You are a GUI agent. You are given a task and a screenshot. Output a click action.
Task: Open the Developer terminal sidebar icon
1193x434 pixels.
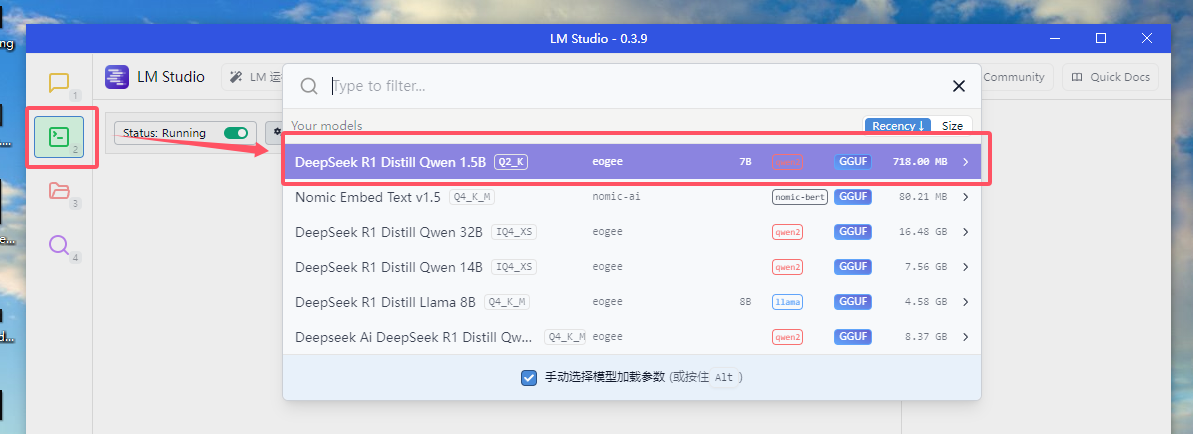pos(59,137)
